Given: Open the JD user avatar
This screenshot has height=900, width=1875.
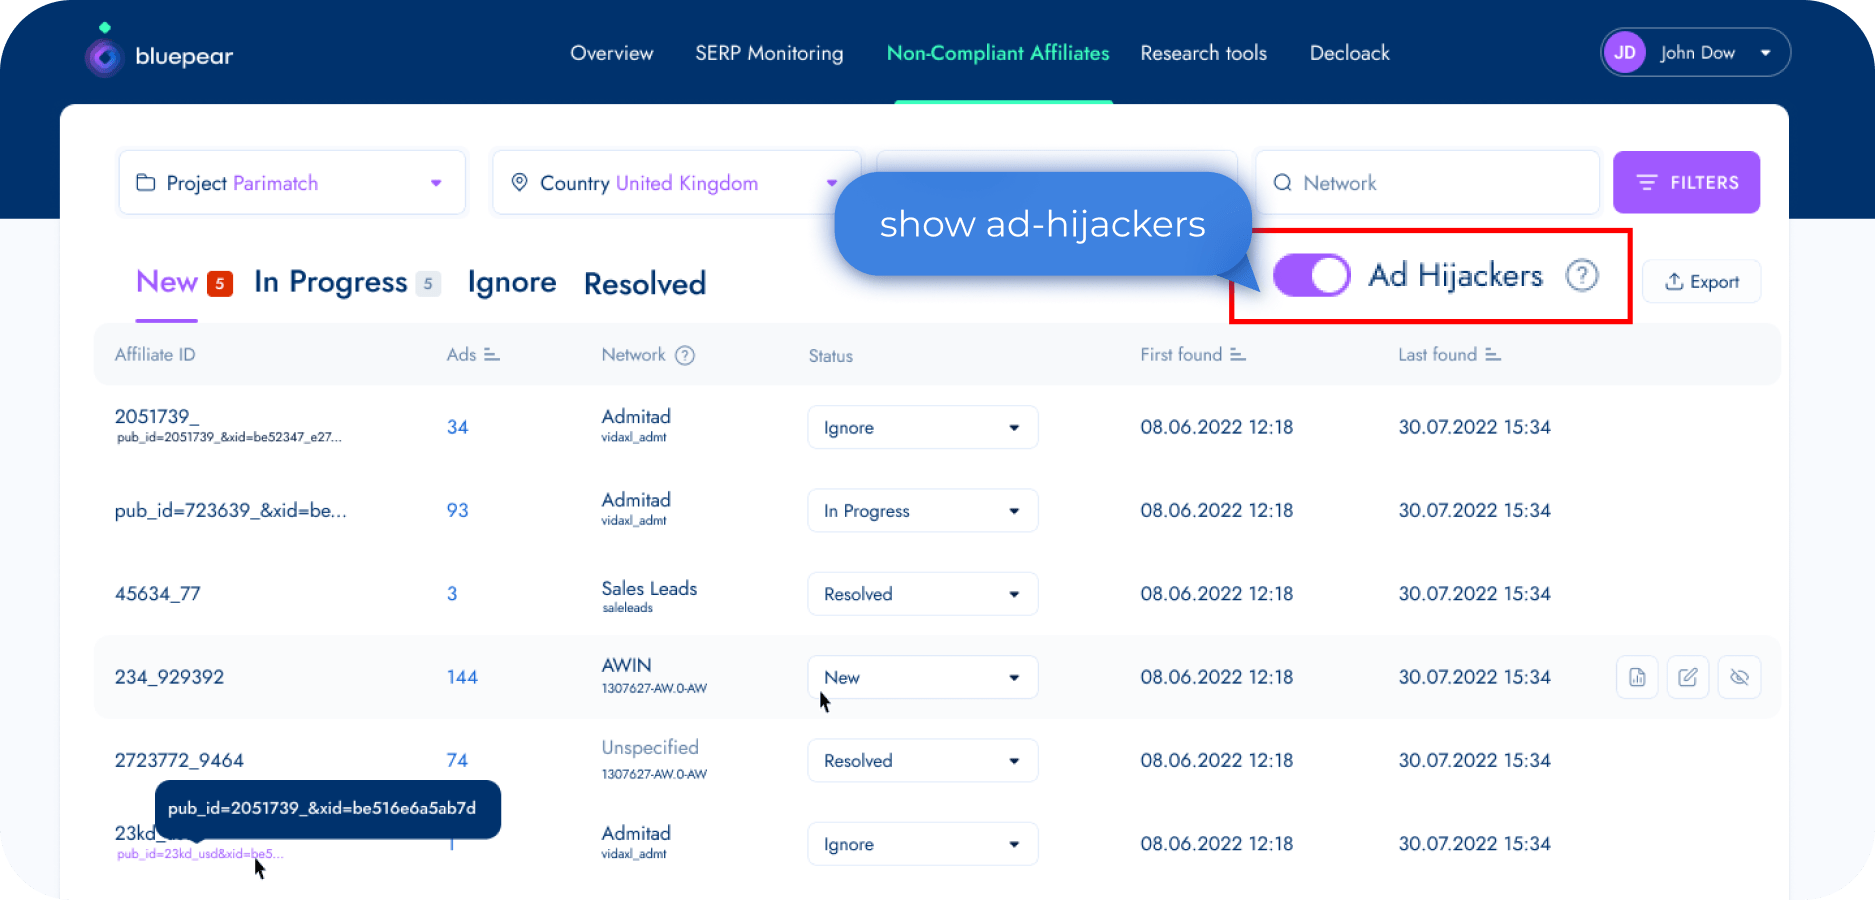Looking at the screenshot, I should tap(1625, 53).
